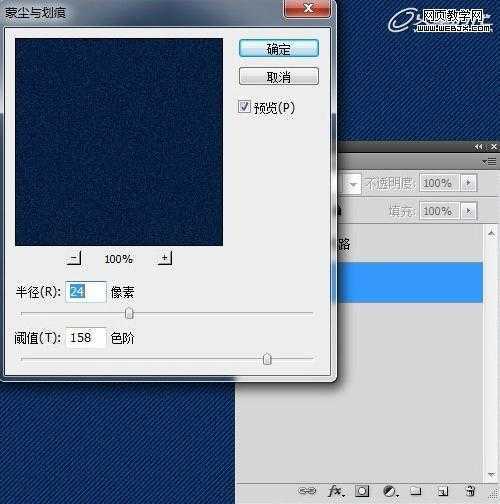Click the fill 100% value field
Viewport: 500px width, 504px height.
tap(439, 211)
